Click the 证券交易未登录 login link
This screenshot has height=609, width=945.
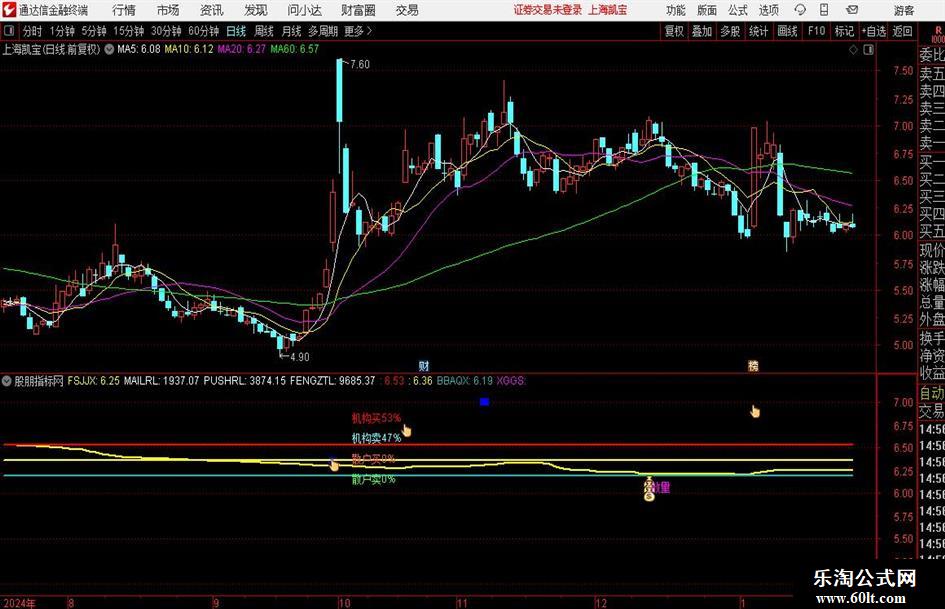tap(547, 10)
